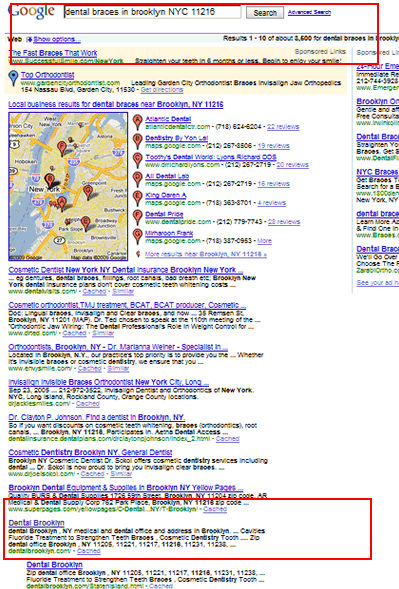Screen dimensions: 399x589
Task: Open the Top Orthodontist sponsored link
Action: 47,75
